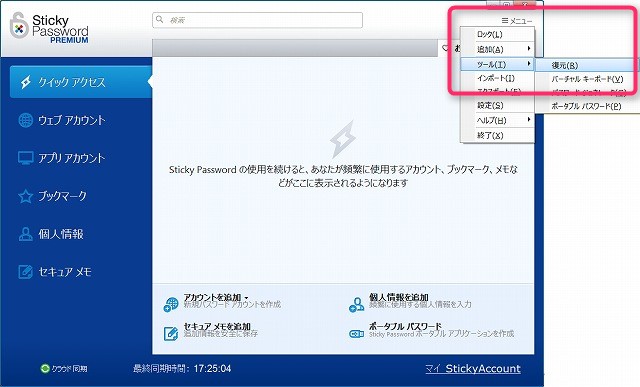Click the pencil-note icon beside セキュア メモを追加
This screenshot has height=387, width=640.
pyautogui.click(x=171, y=333)
